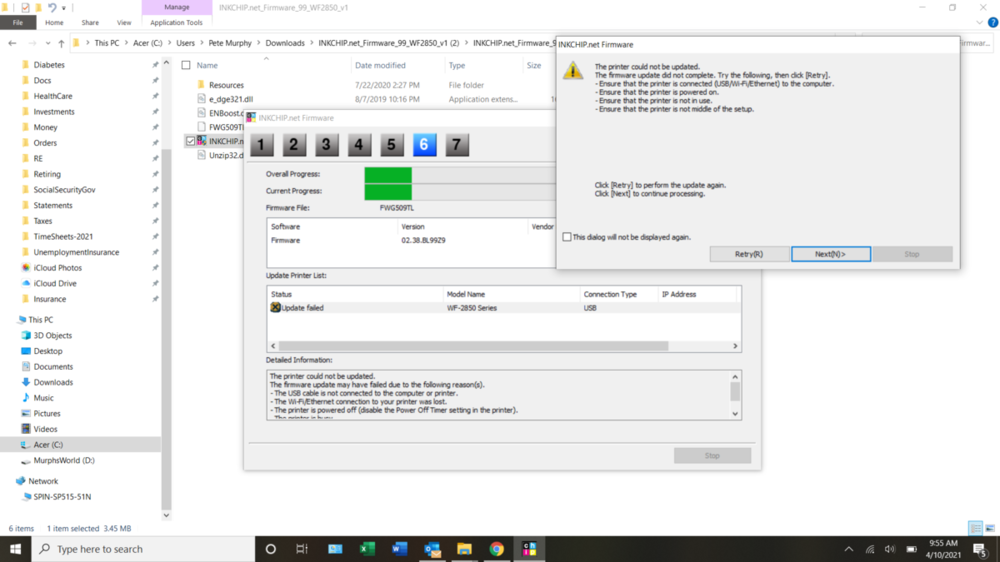
Task: Show hidden system tray icons chevron
Action: (849, 549)
